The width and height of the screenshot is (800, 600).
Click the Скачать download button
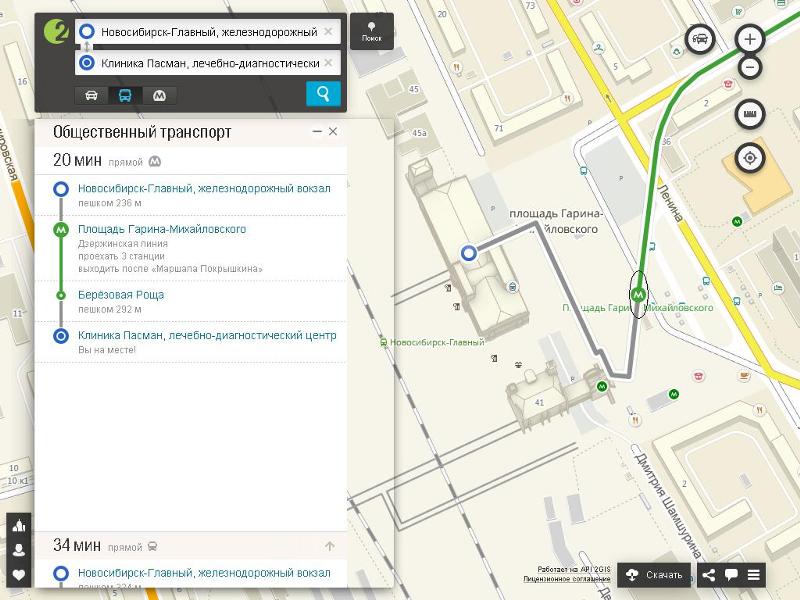tap(654, 575)
